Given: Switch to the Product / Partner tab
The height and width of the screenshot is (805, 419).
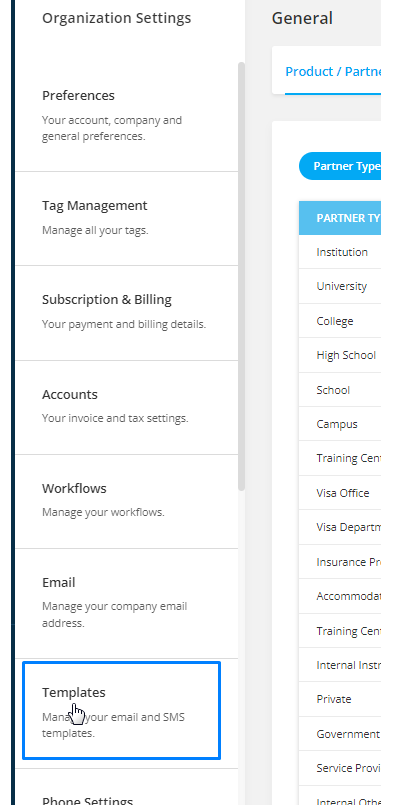Looking at the screenshot, I should point(333,71).
